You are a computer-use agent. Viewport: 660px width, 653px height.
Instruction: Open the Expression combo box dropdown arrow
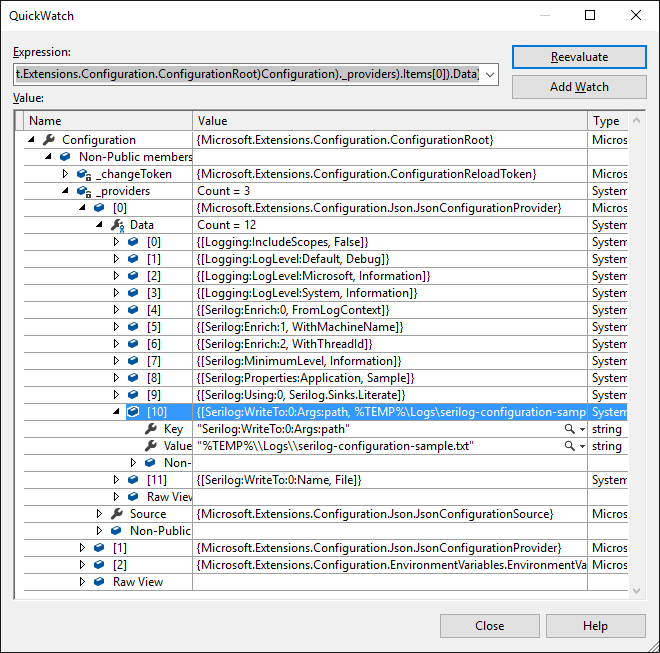[x=490, y=75]
